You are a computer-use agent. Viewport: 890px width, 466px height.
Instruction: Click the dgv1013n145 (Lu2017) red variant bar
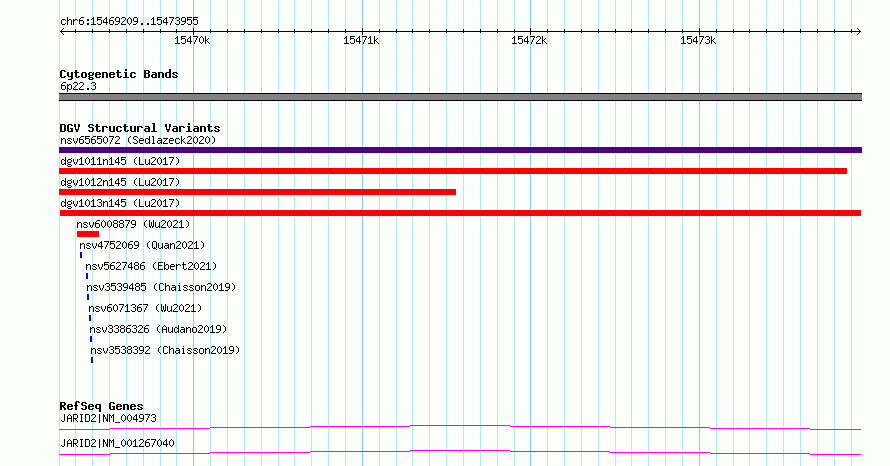pyautogui.click(x=460, y=213)
